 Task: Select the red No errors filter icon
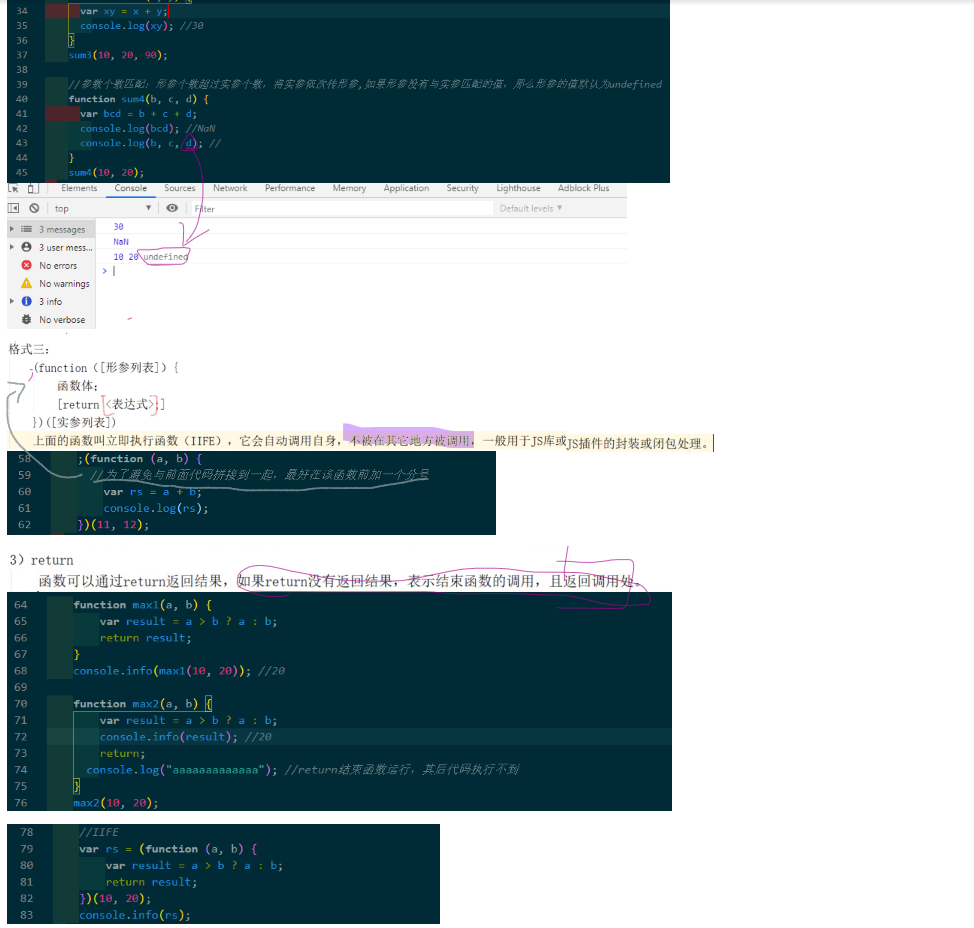[x=27, y=265]
